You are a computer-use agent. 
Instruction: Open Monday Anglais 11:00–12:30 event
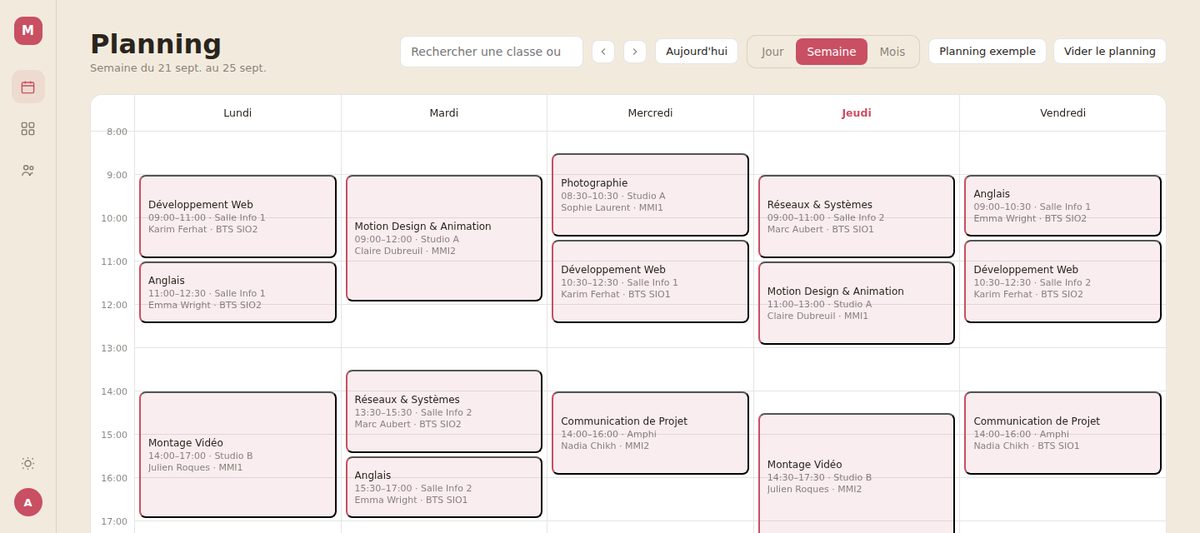[x=238, y=292]
